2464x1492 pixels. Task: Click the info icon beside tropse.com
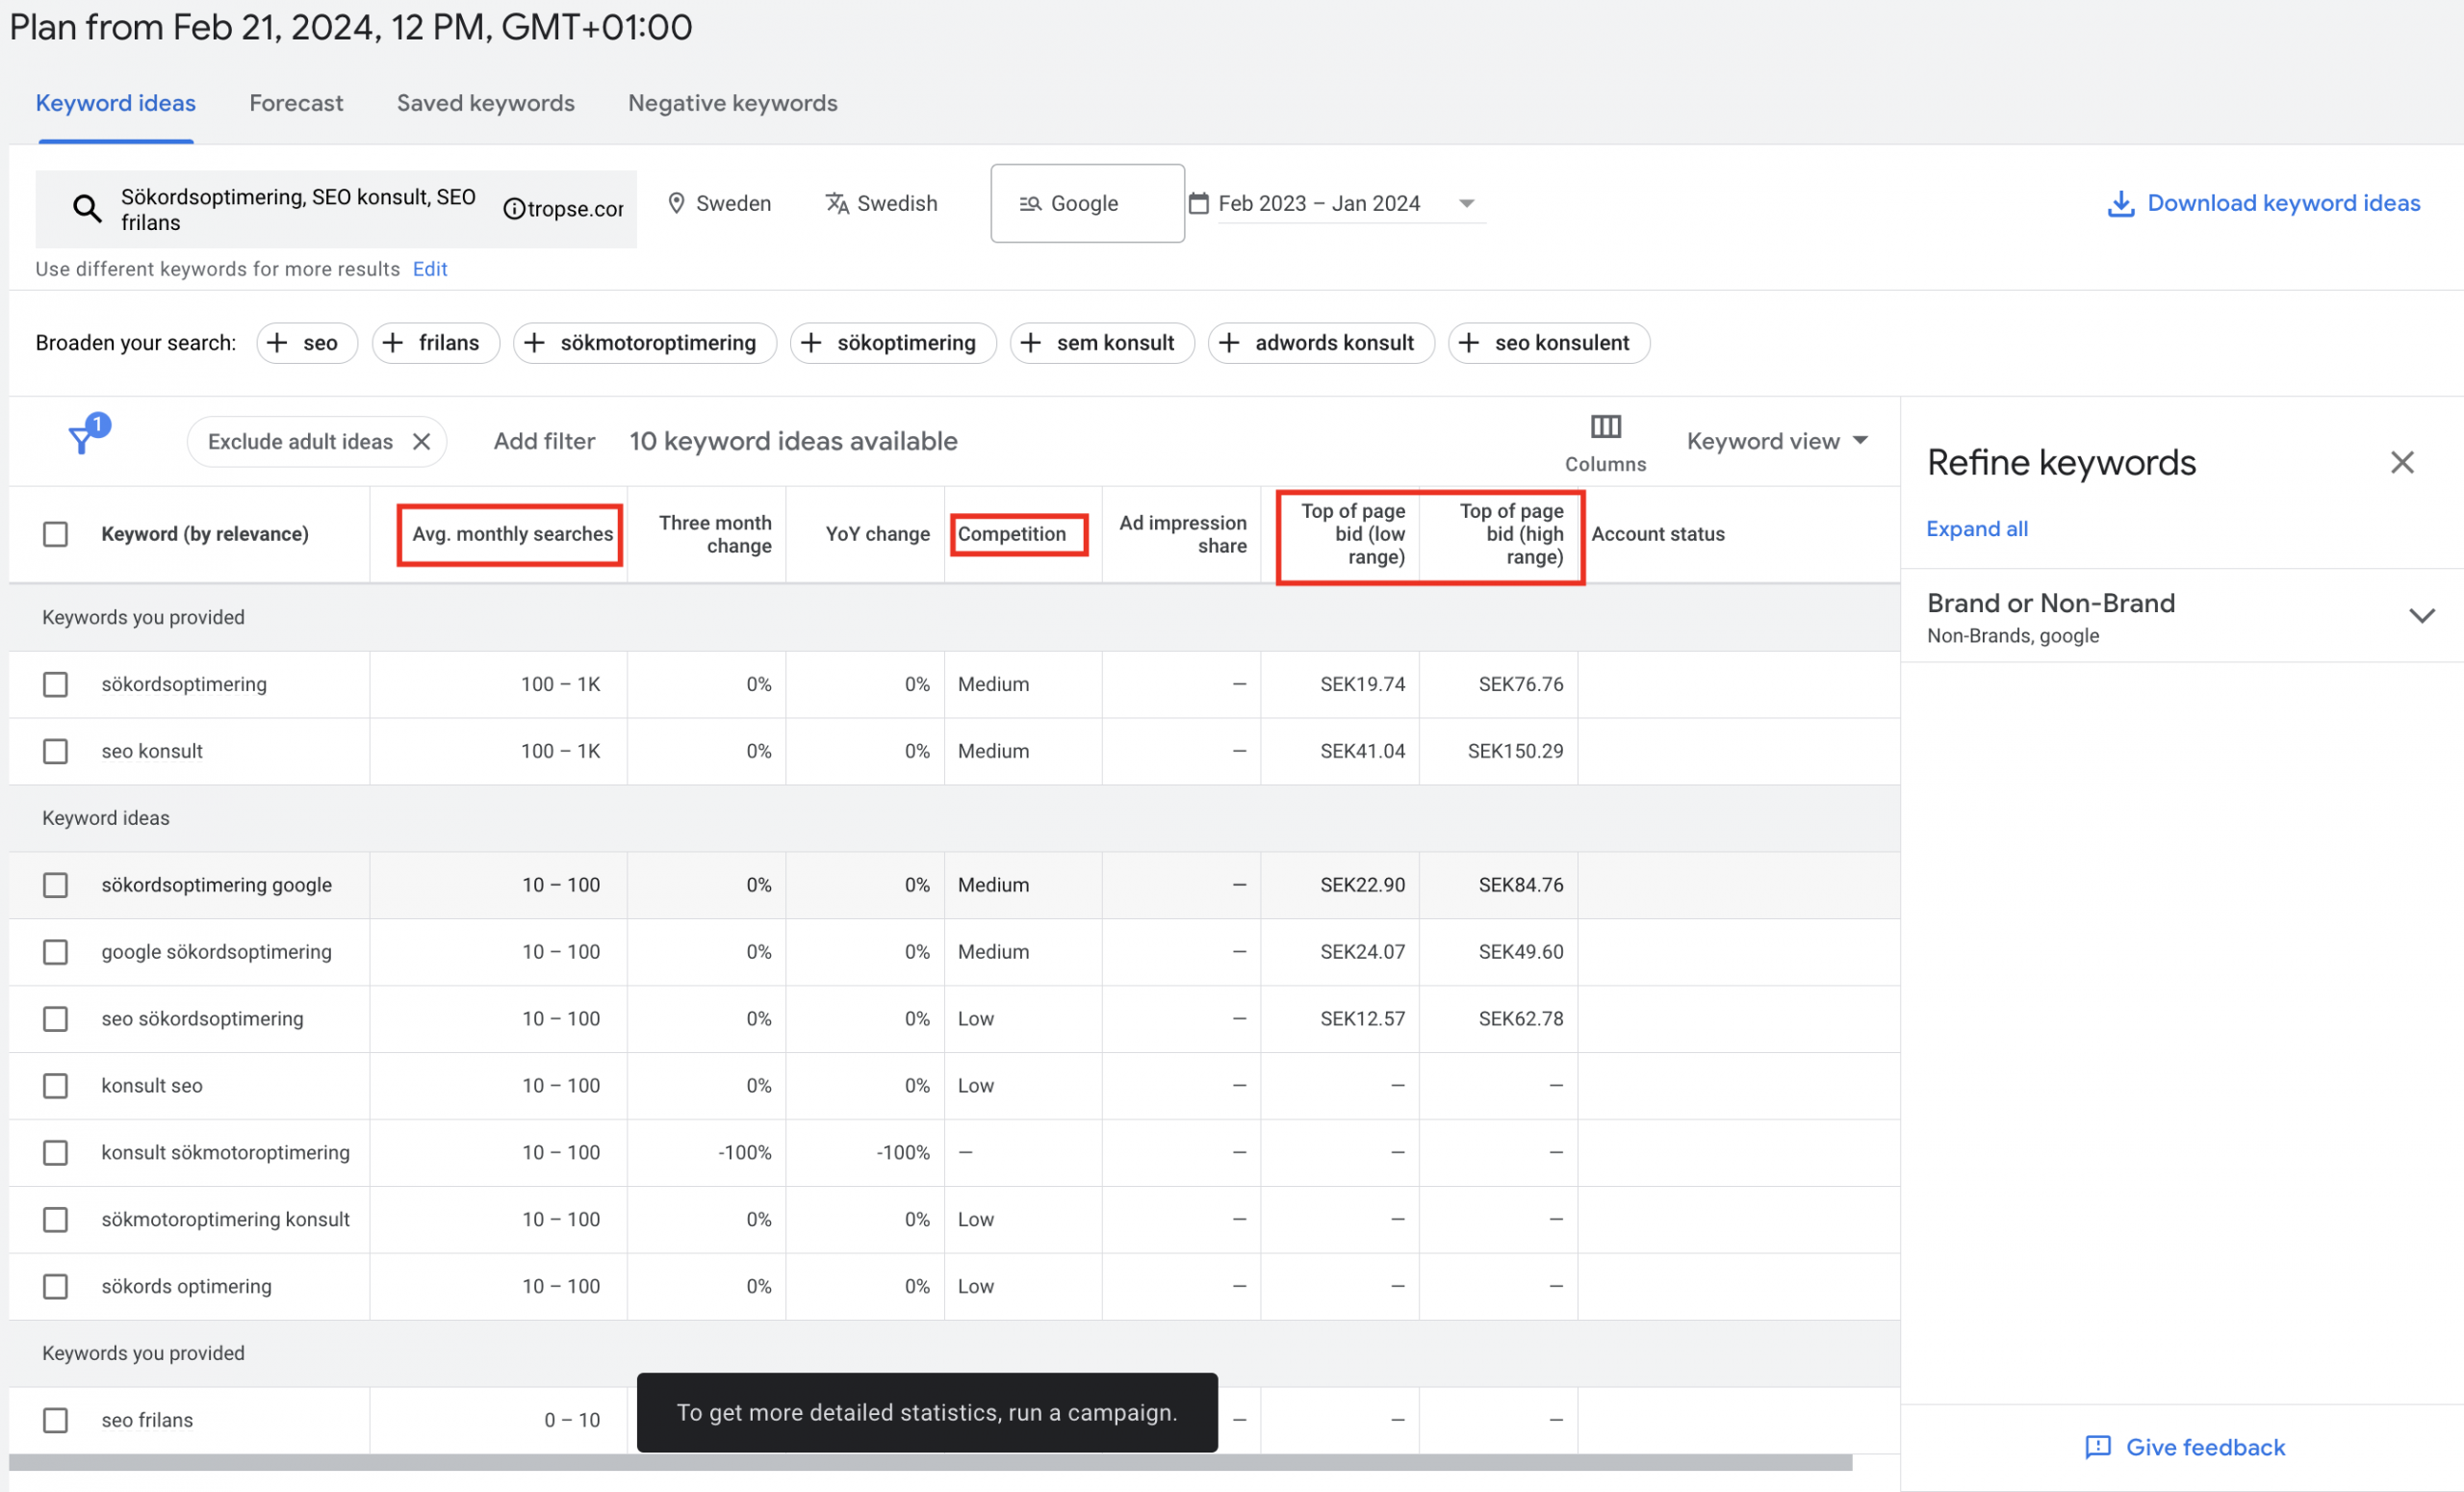pos(514,208)
